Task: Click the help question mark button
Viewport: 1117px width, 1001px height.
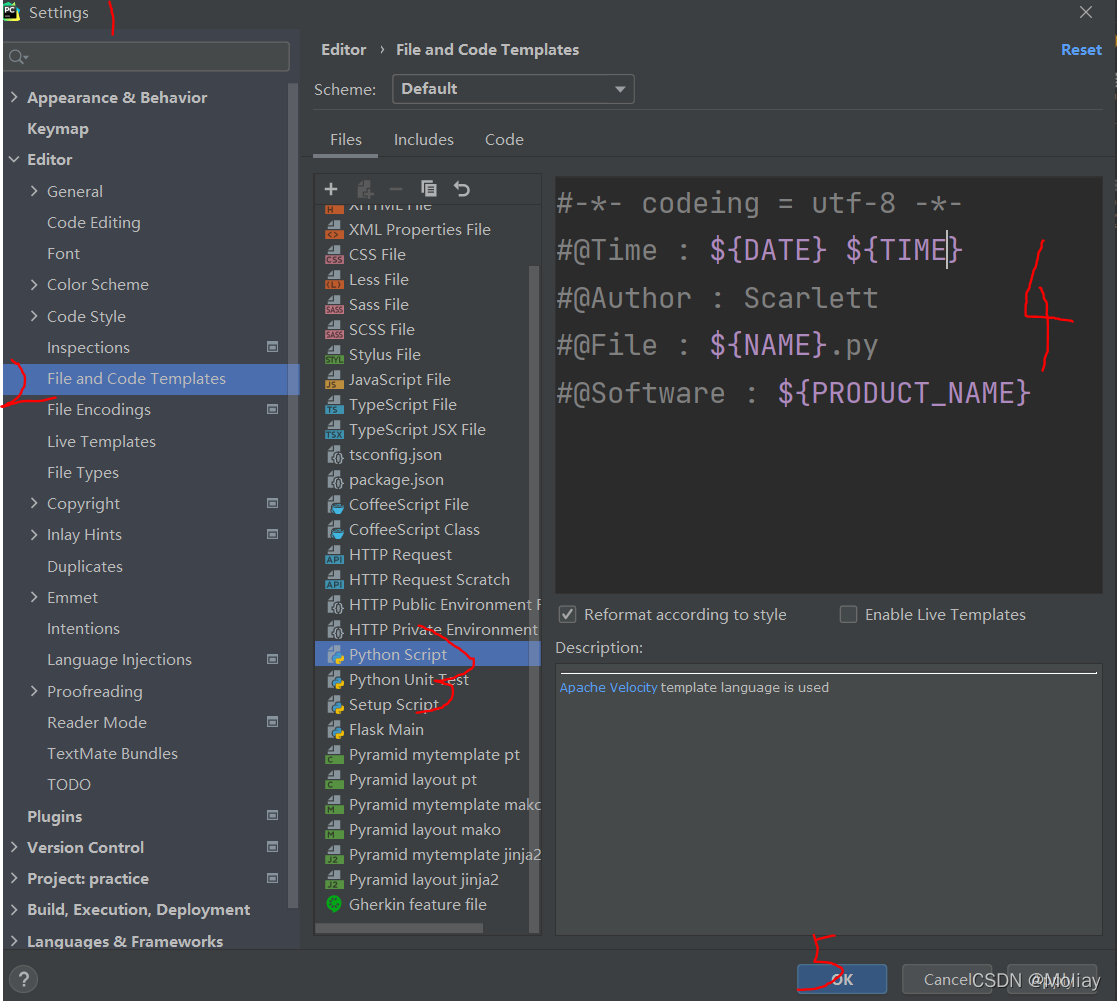Action: click(x=24, y=979)
